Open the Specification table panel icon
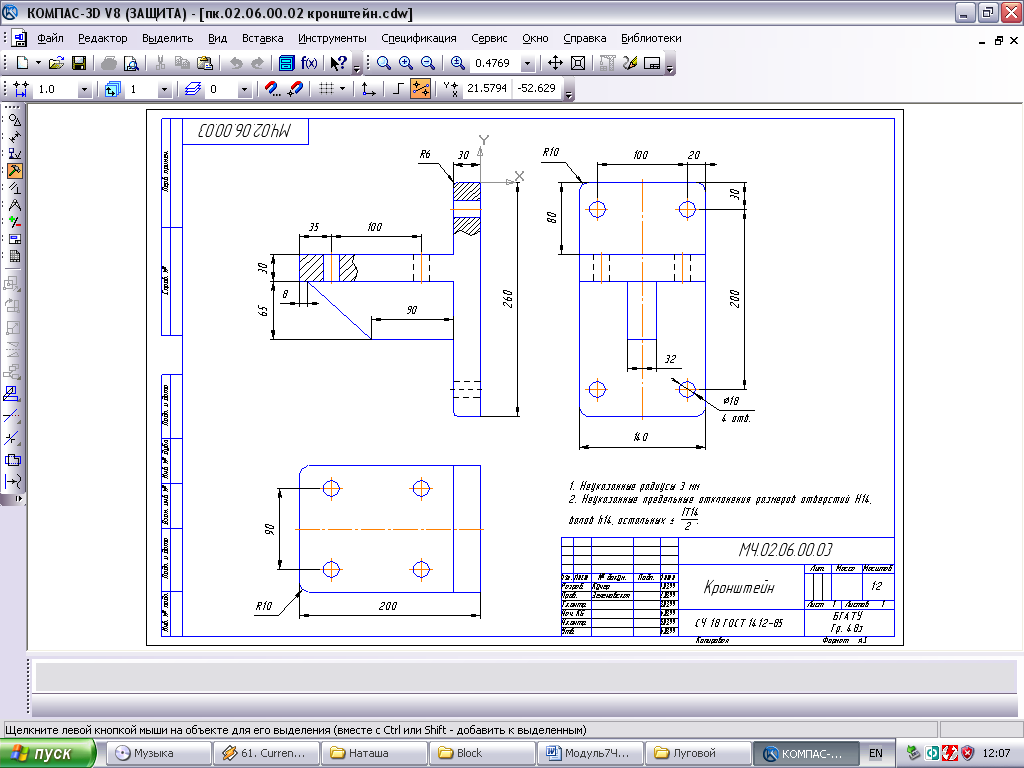 coord(14,256)
